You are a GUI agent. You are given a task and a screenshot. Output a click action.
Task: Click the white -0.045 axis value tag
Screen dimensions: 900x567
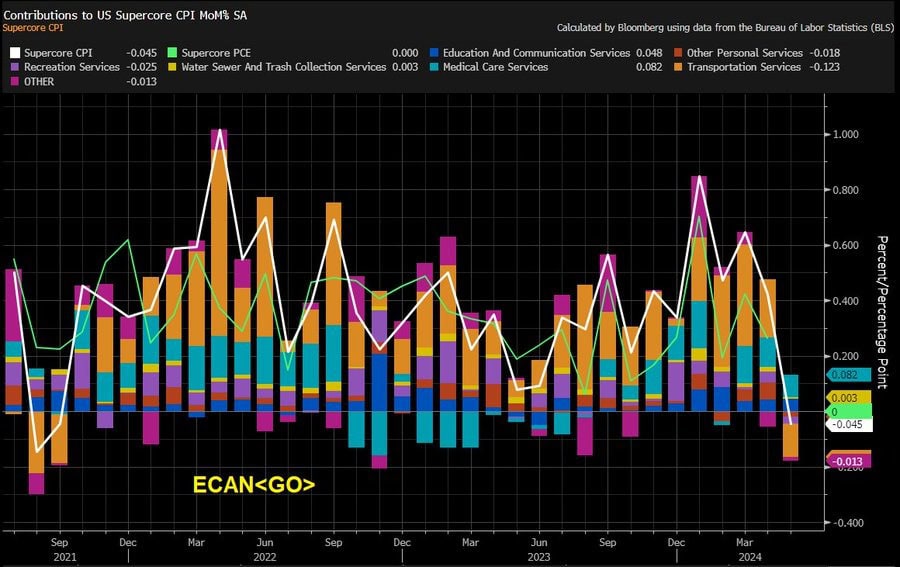click(848, 424)
